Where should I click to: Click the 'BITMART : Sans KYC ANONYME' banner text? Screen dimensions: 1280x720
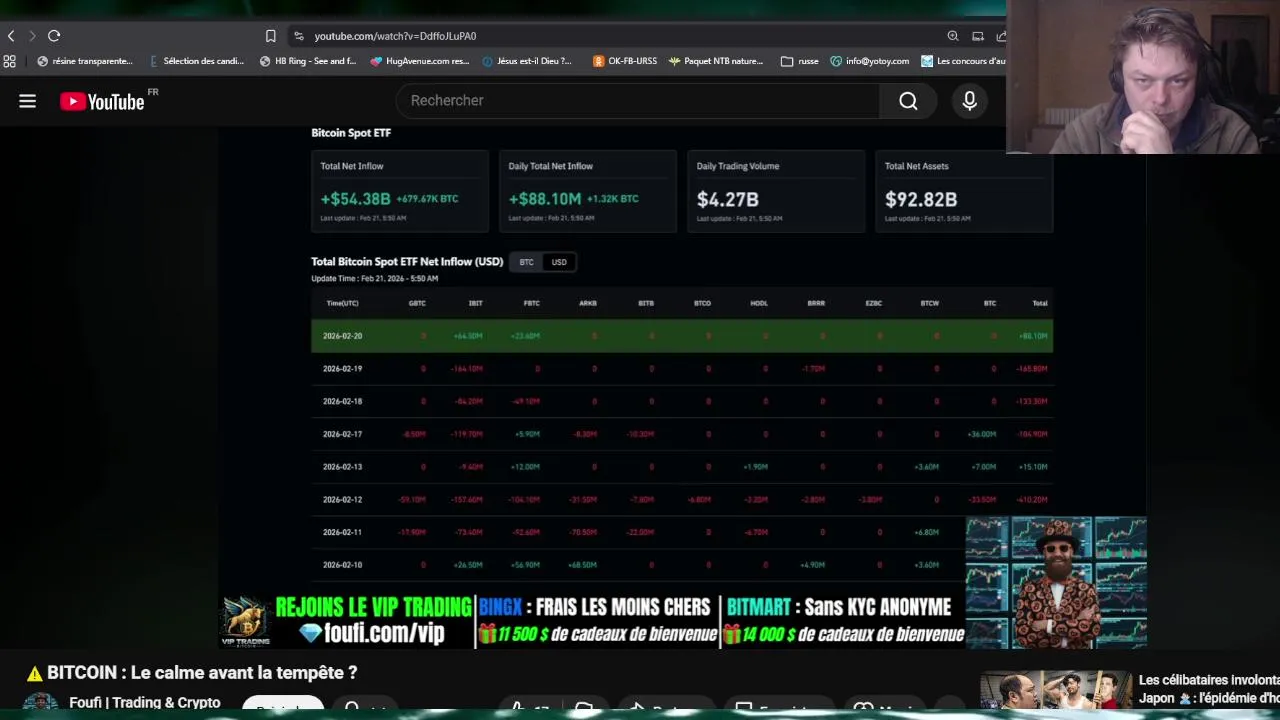click(x=839, y=607)
